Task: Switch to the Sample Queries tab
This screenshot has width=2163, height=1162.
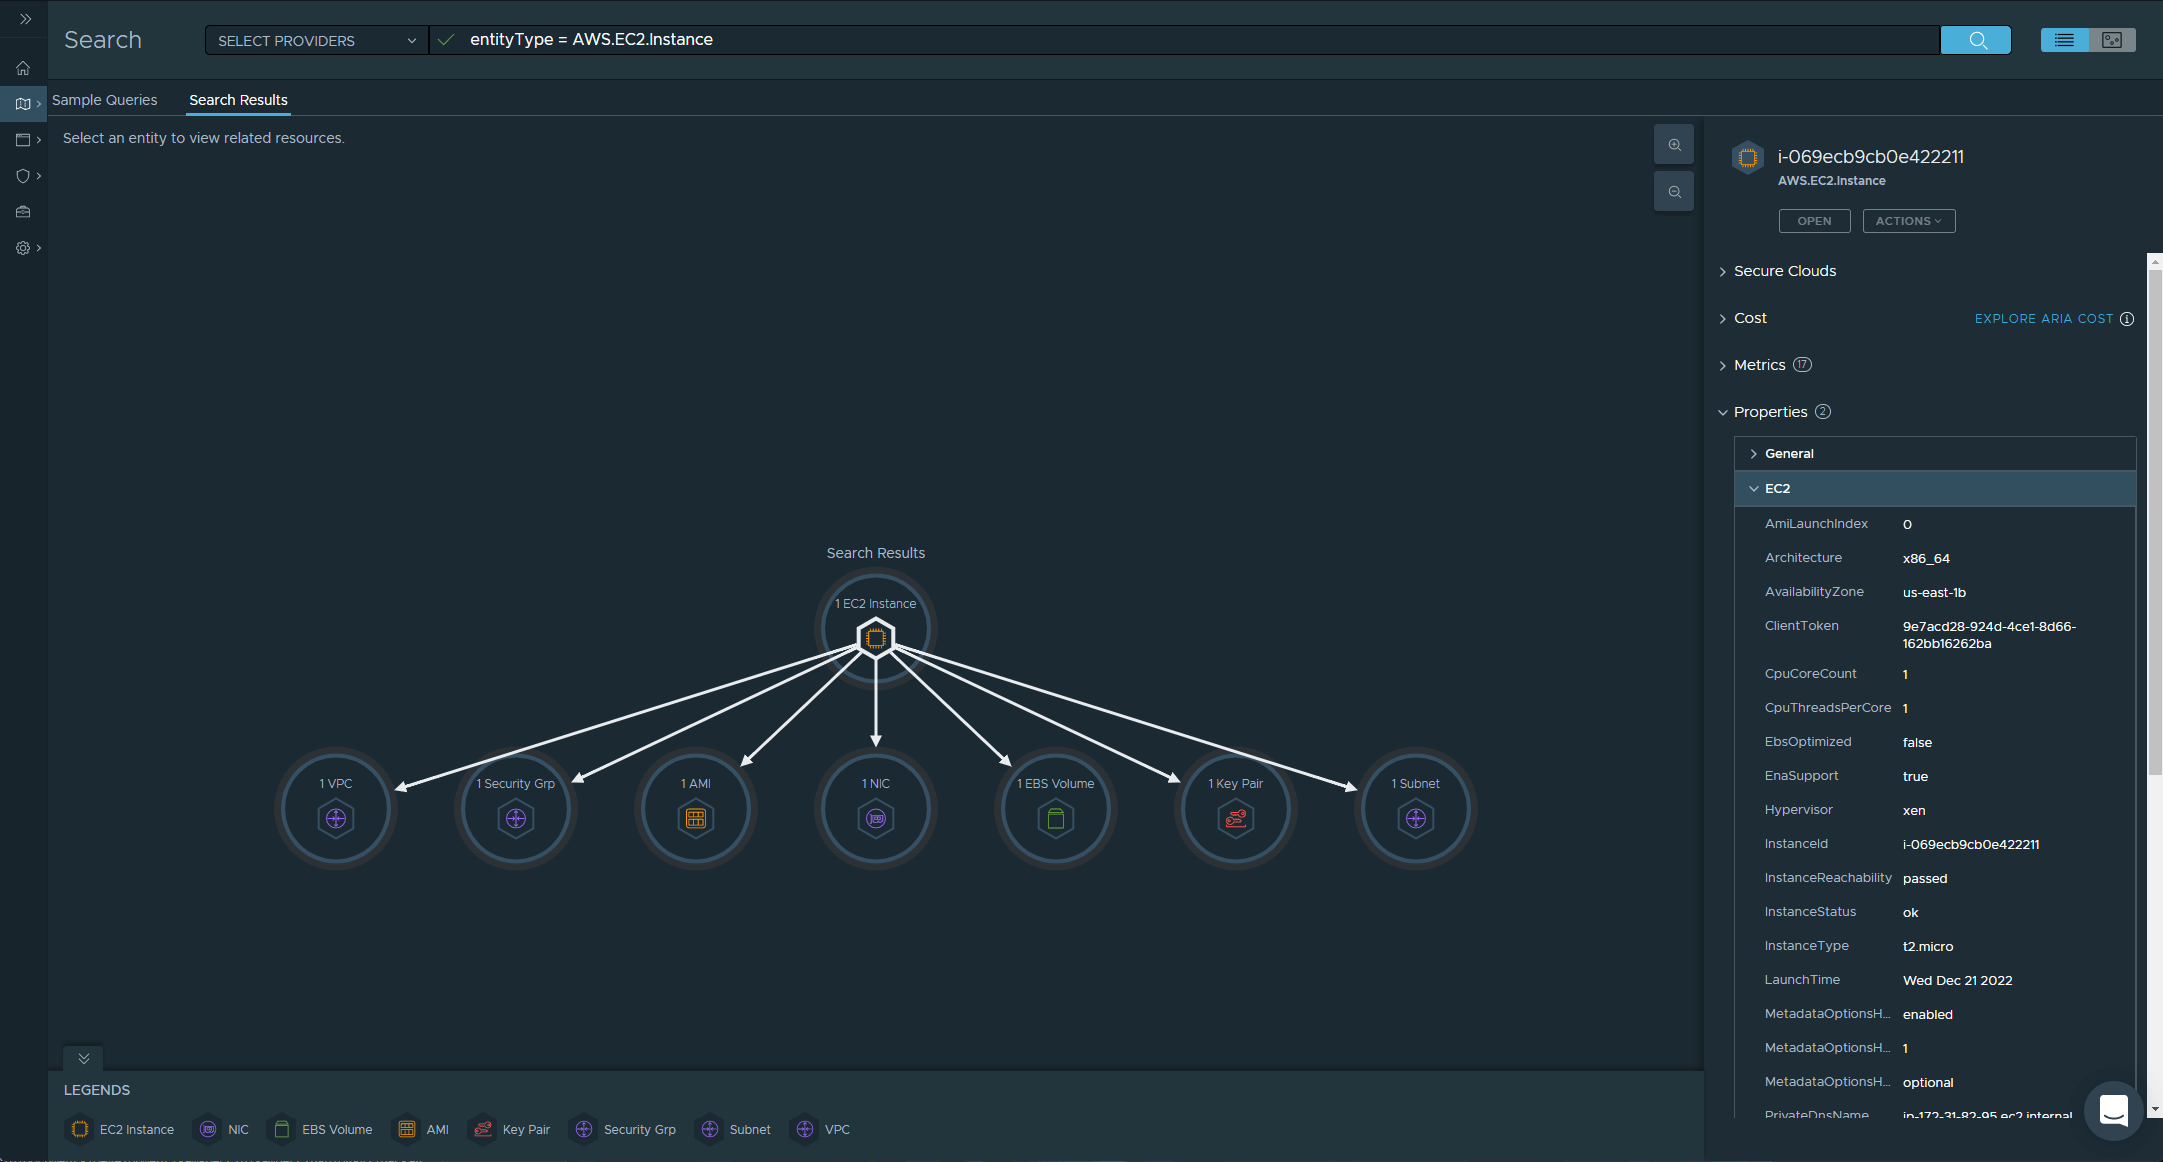Action: pyautogui.click(x=105, y=100)
